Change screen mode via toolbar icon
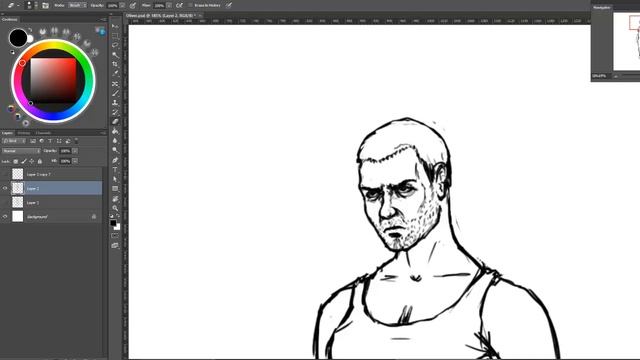640x360 pixels. point(115,245)
